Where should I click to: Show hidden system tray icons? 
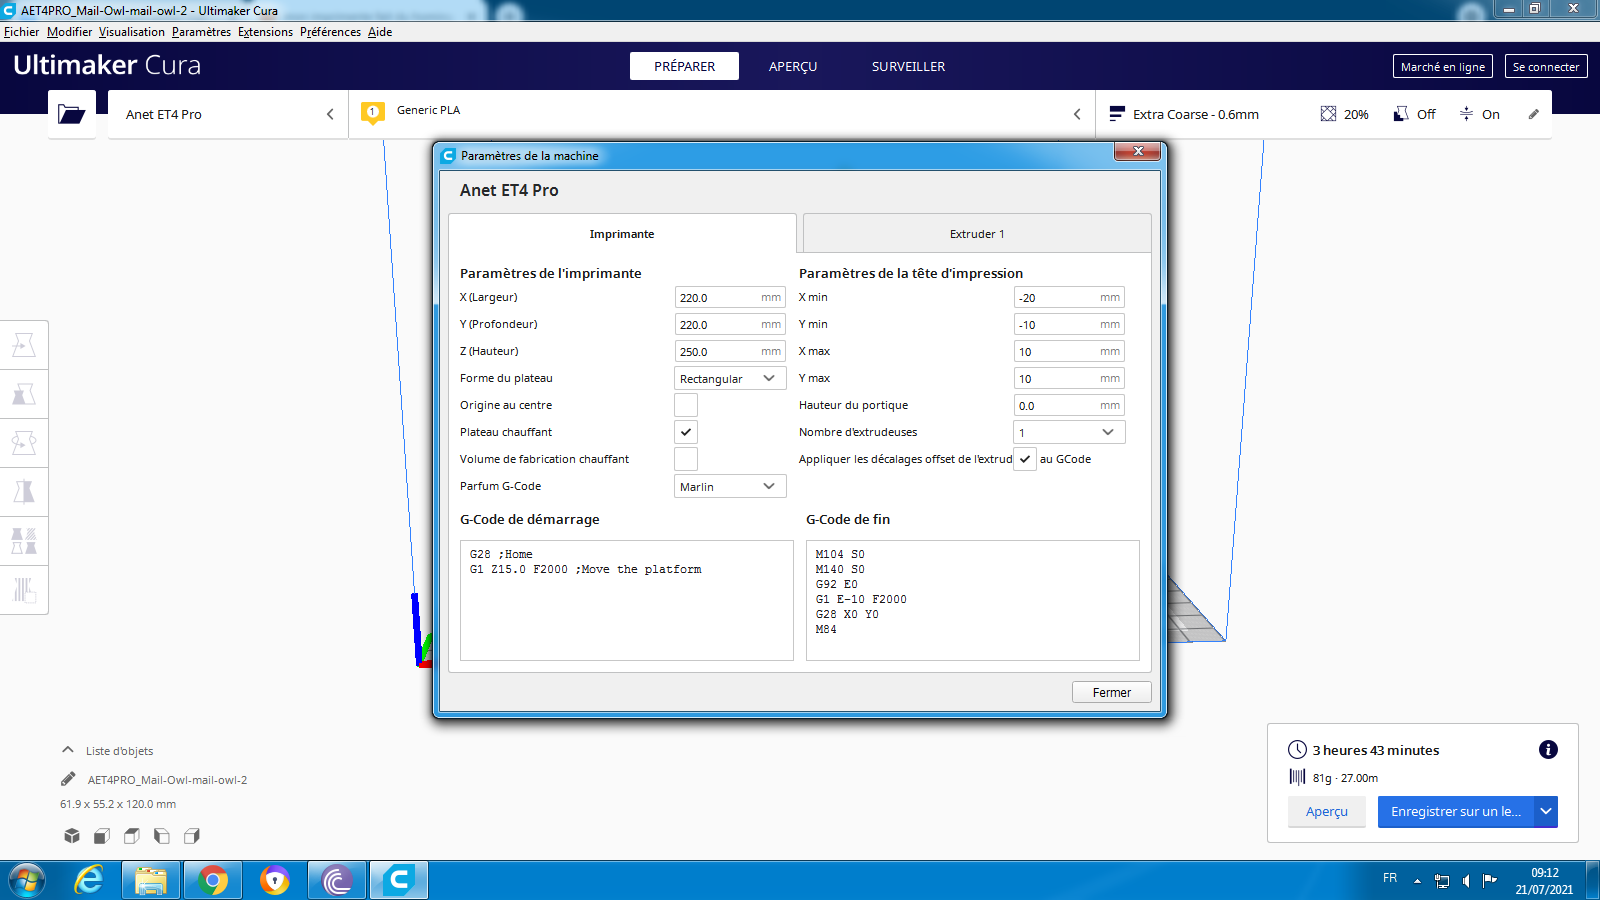[1417, 881]
